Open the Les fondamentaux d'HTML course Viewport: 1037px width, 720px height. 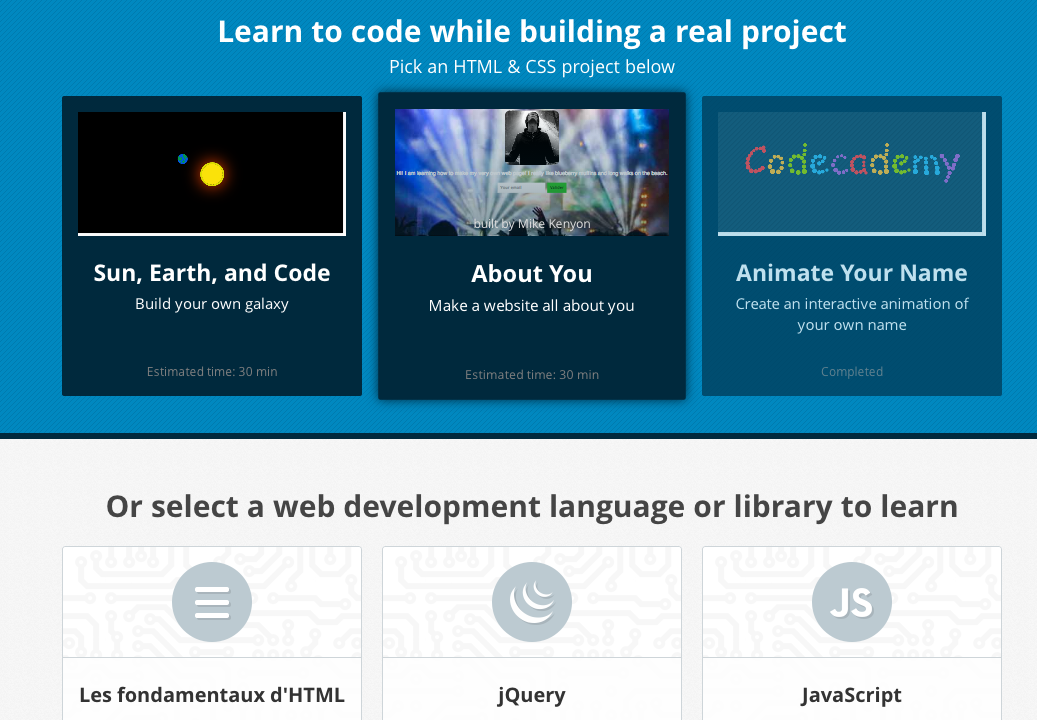click(x=212, y=695)
